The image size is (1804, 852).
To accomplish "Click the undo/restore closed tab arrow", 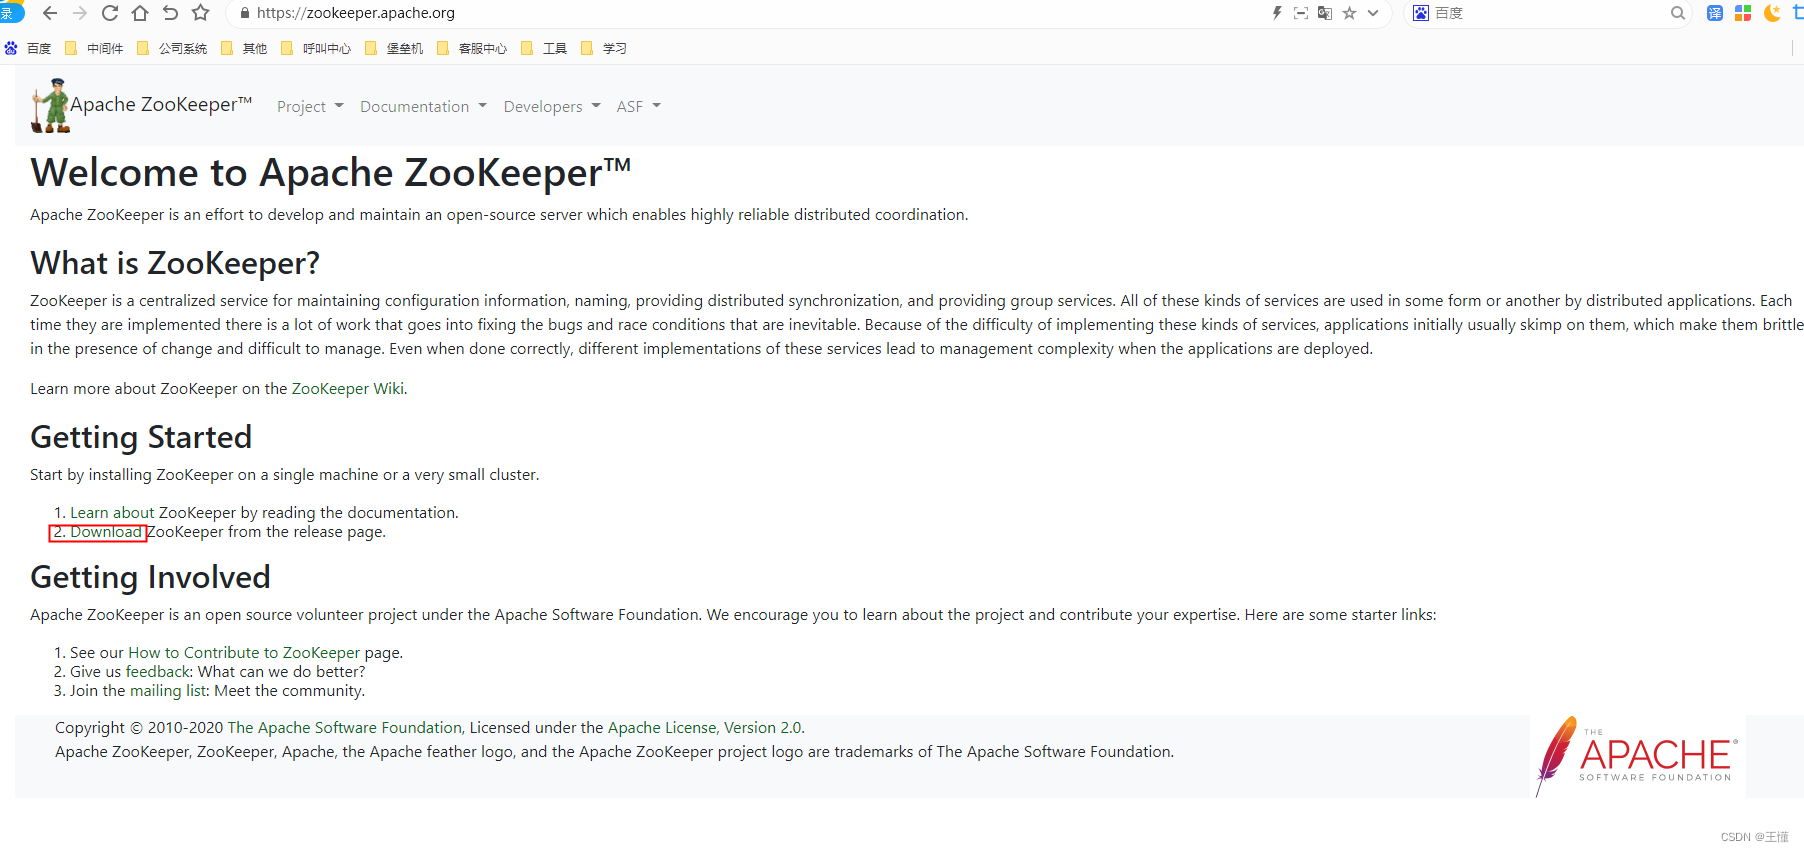I will (x=170, y=13).
